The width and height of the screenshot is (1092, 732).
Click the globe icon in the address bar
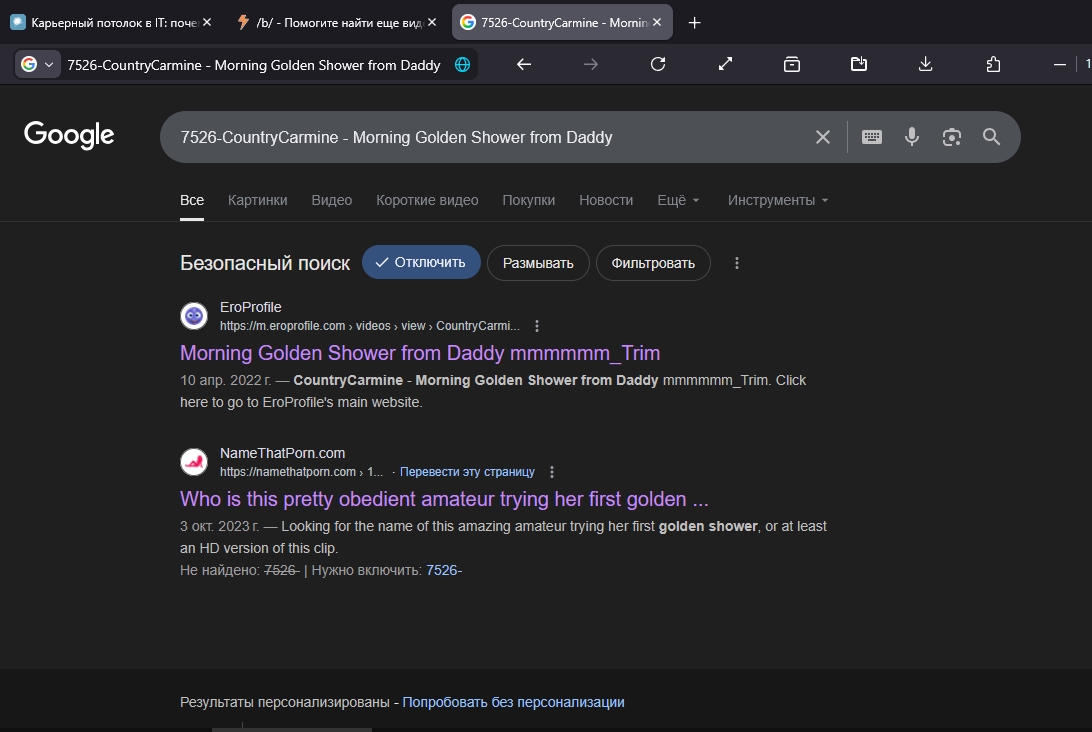[x=462, y=65]
